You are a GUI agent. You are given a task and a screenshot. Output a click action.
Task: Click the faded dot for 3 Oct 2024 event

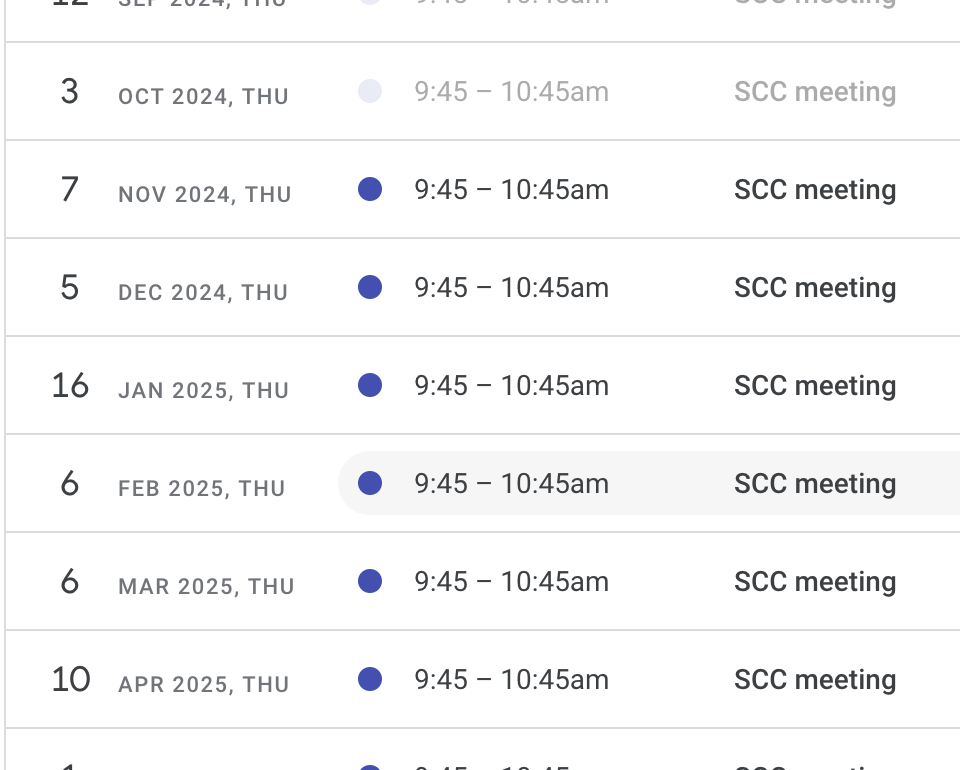[370, 91]
